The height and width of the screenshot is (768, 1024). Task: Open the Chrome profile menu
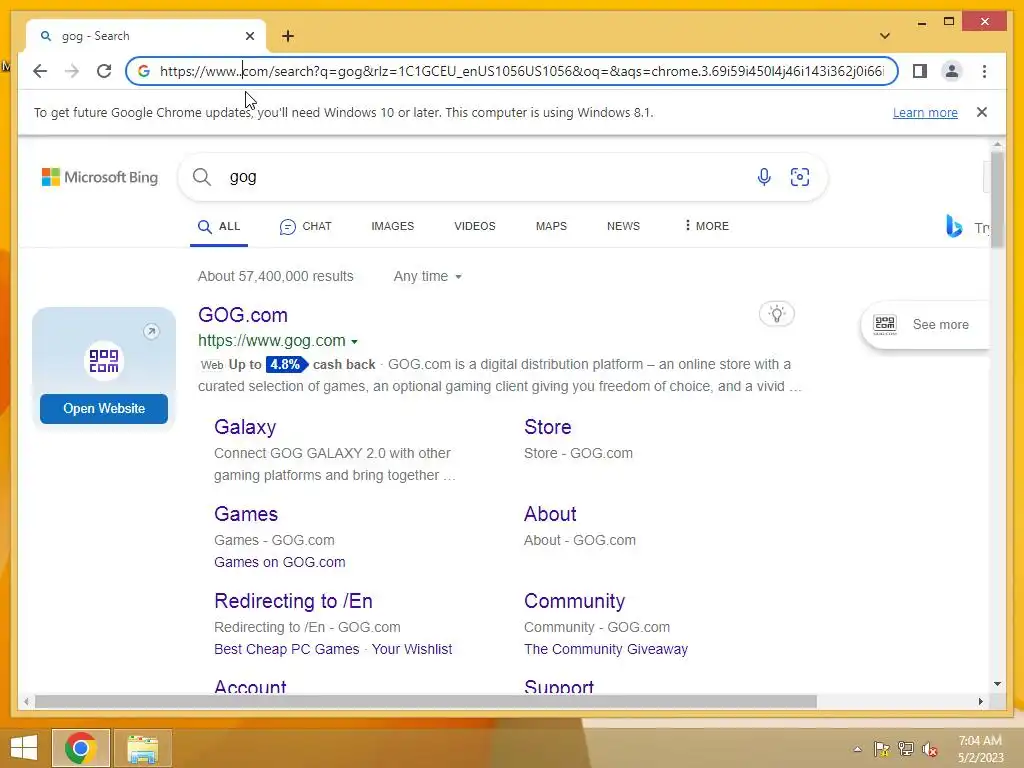tap(952, 71)
